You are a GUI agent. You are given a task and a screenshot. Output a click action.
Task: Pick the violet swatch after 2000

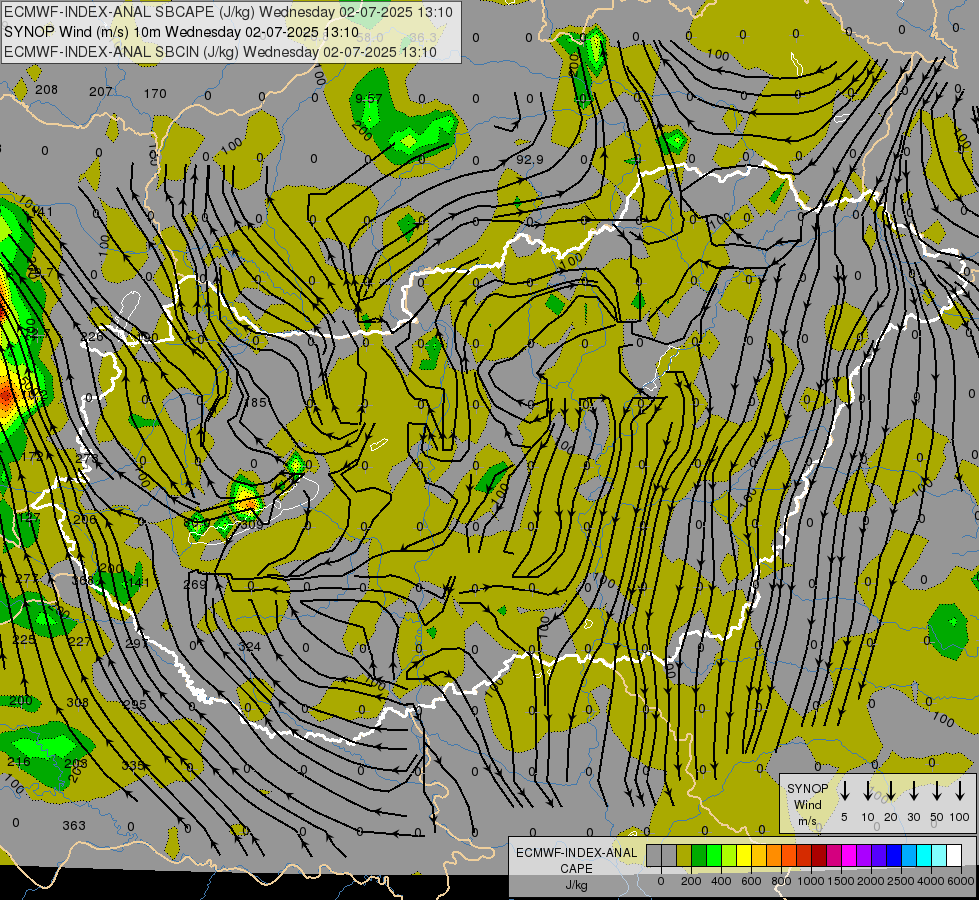(x=878, y=855)
